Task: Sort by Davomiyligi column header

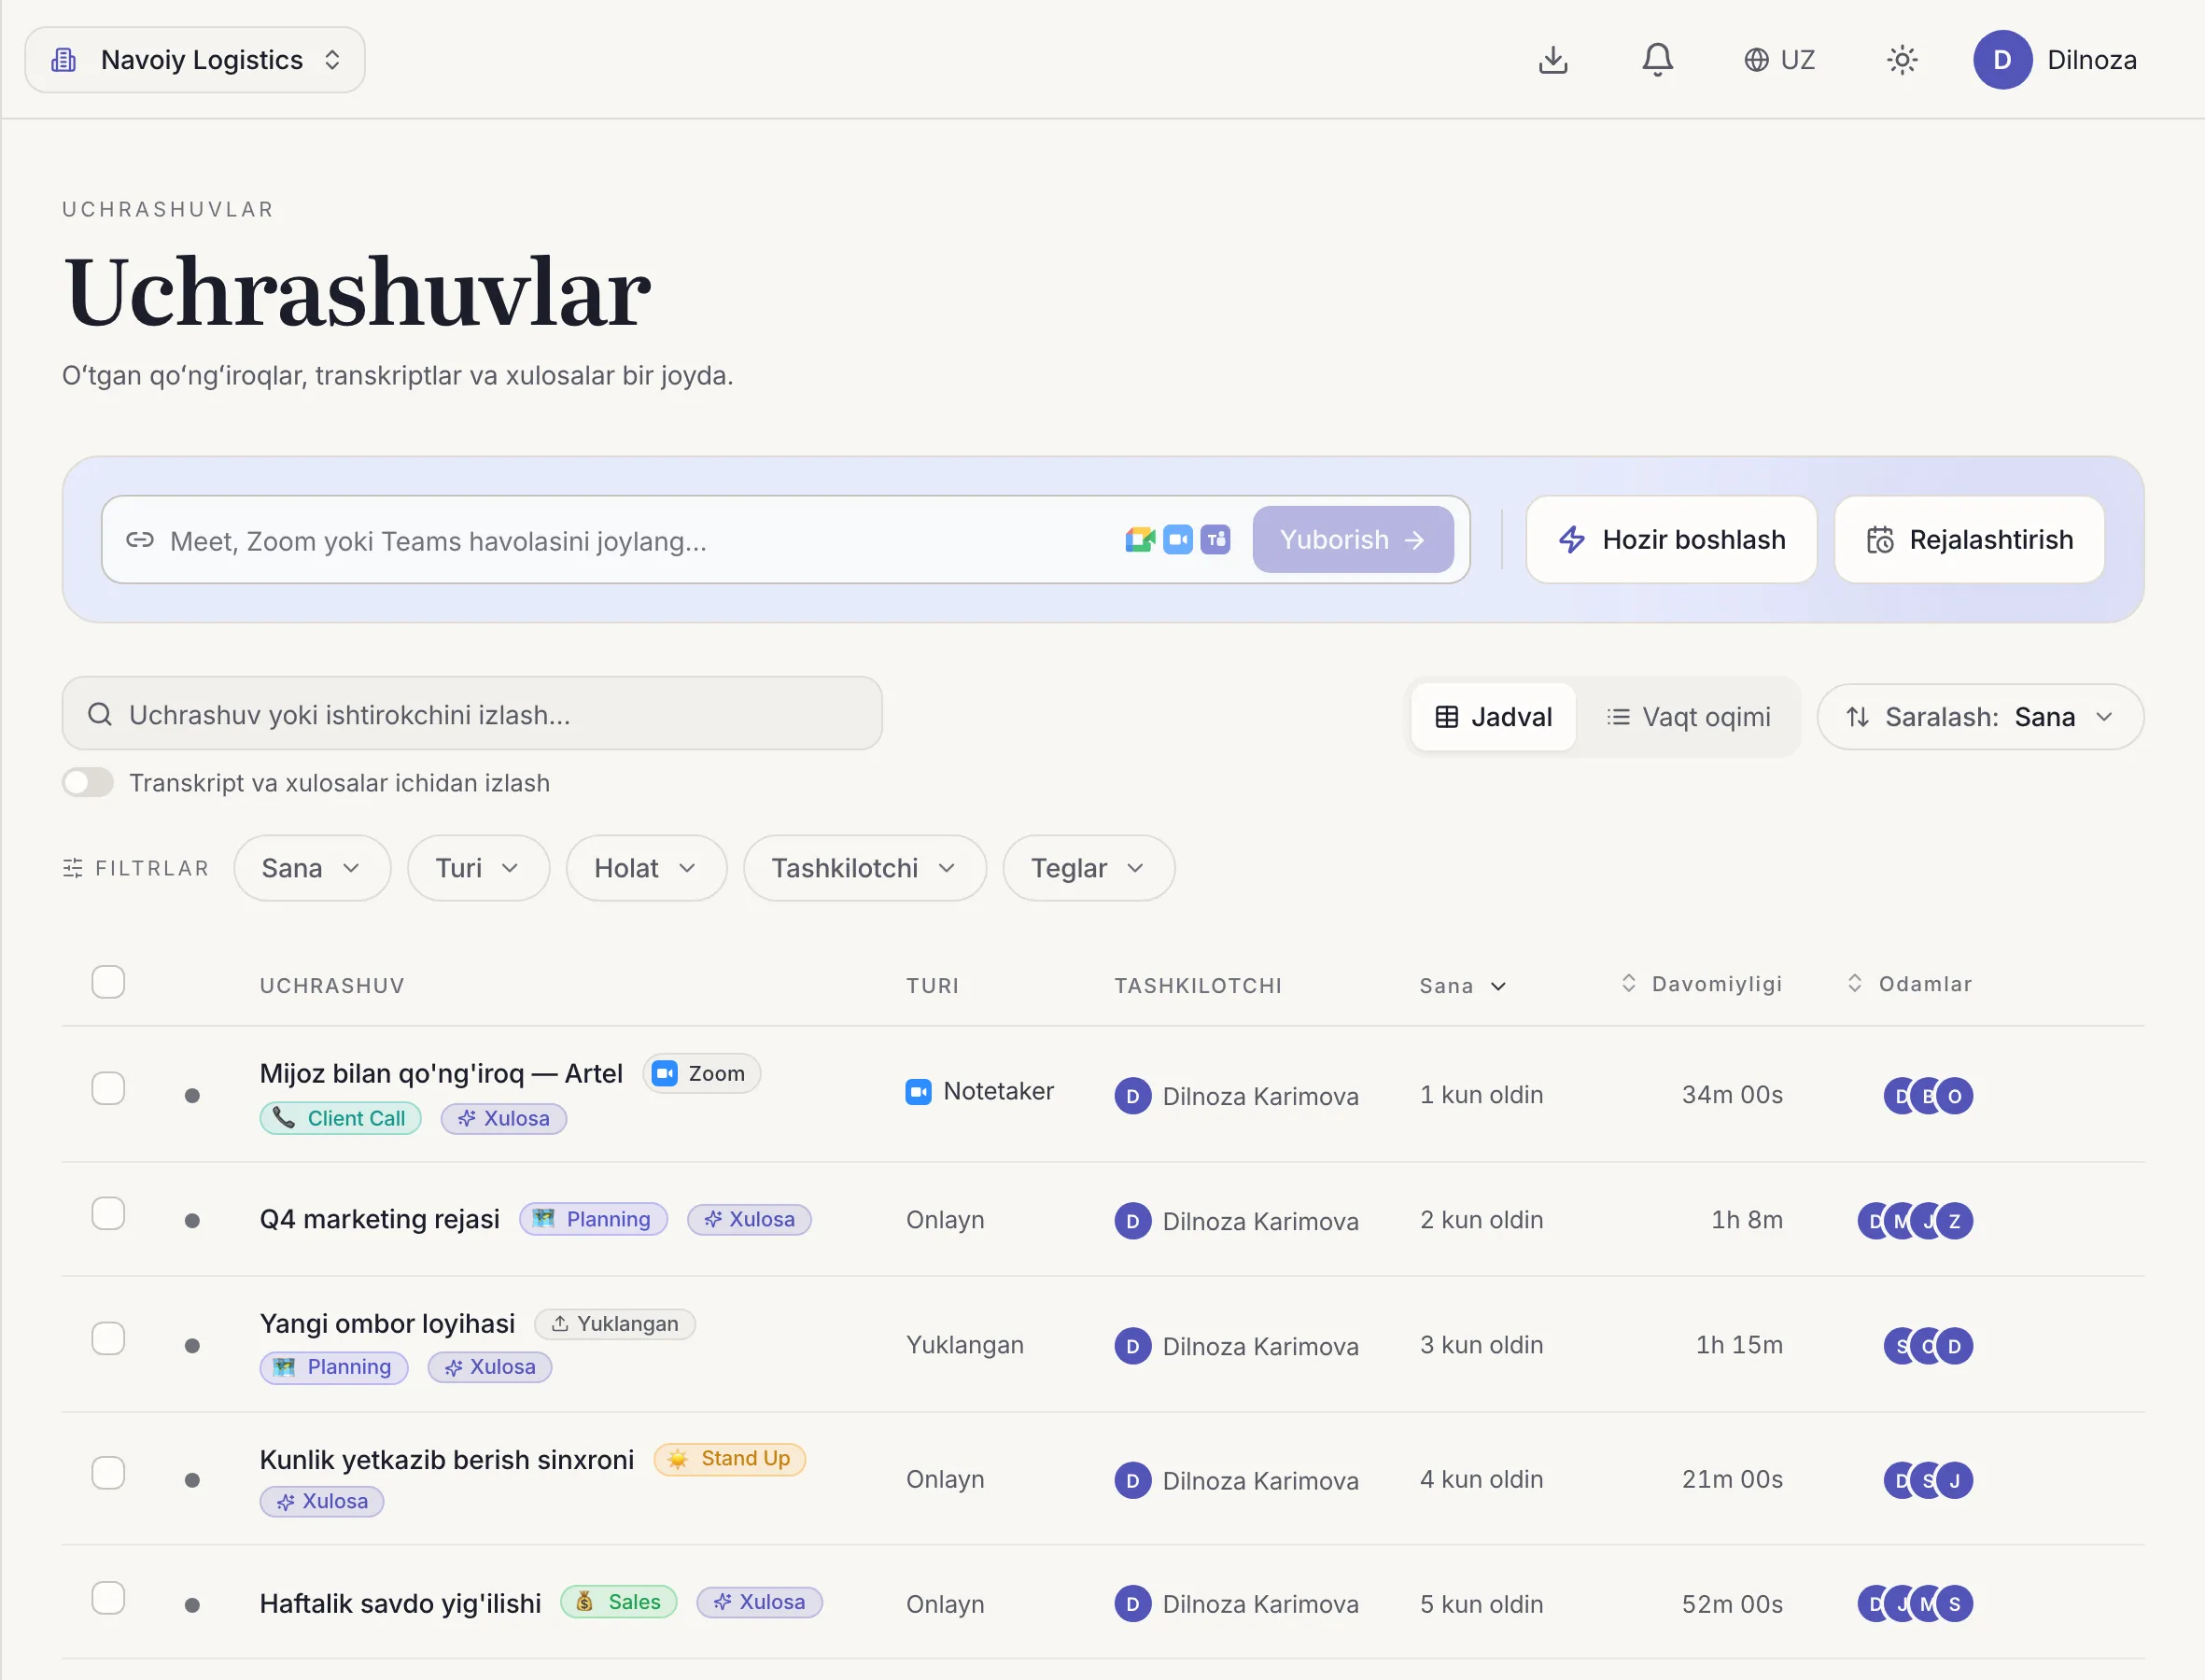Action: [x=1701, y=983]
